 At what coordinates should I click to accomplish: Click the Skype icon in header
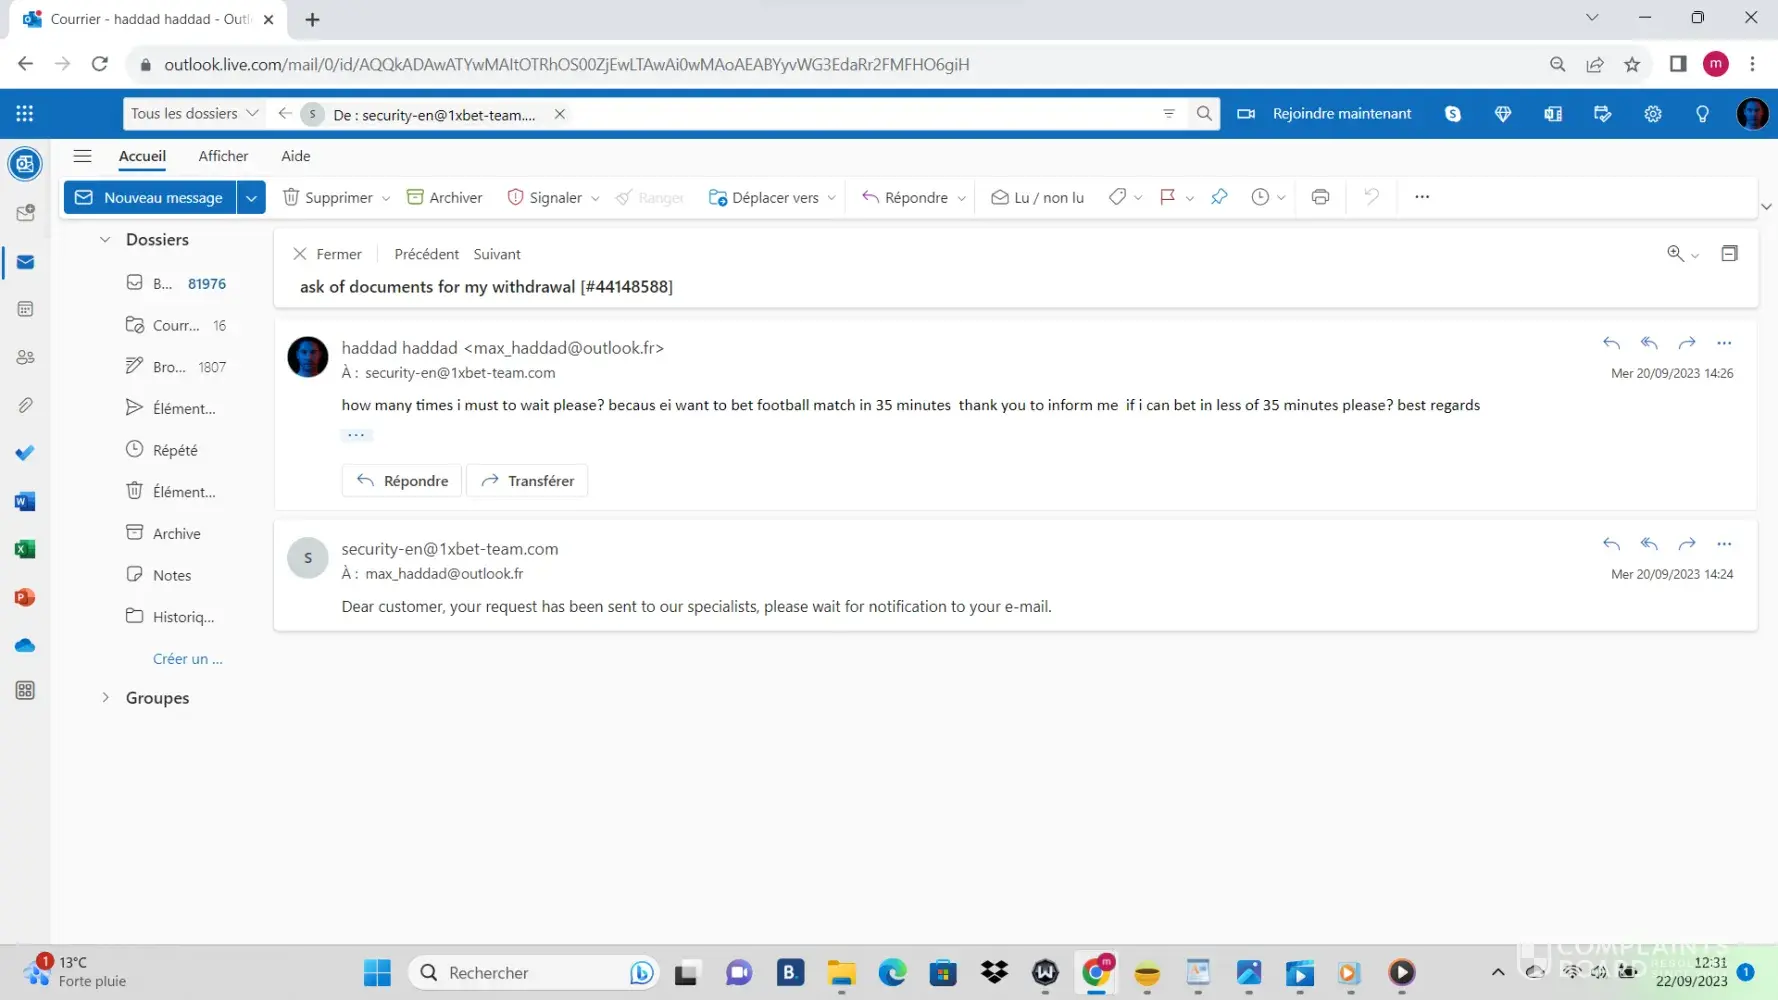pyautogui.click(x=1453, y=114)
